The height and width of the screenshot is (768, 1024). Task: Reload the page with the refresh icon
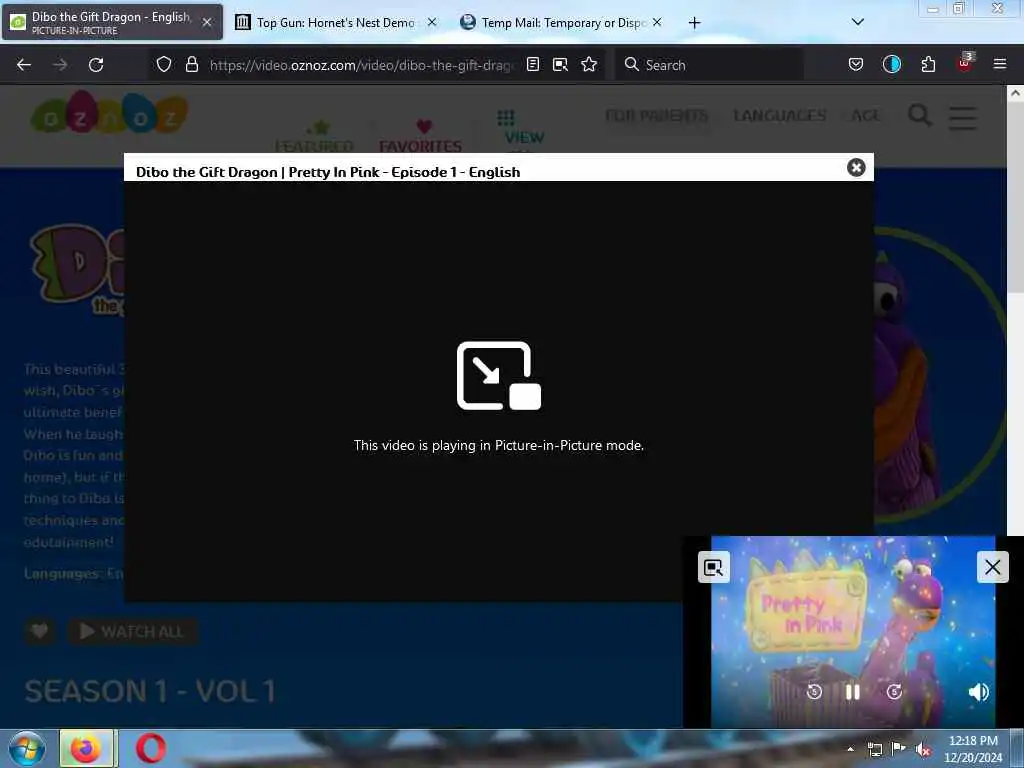(96, 65)
